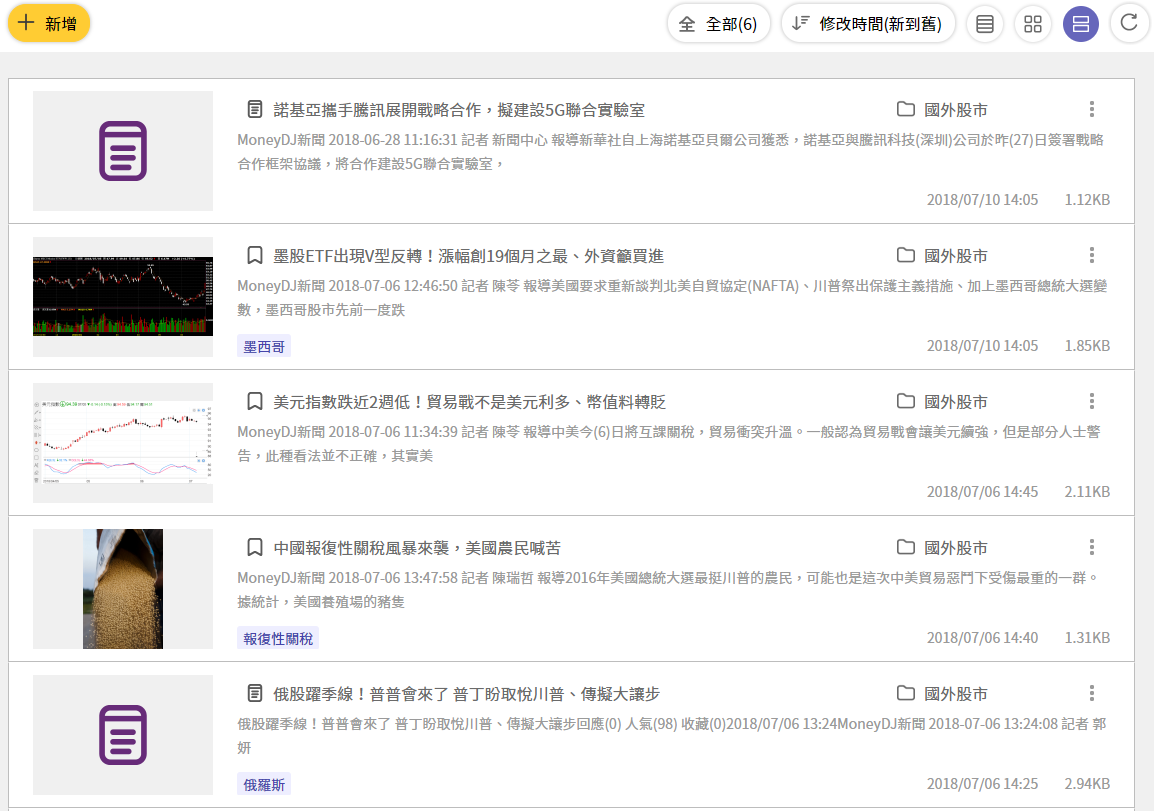The width and height of the screenshot is (1154, 811).
Task: Click the 新增 add button
Action: [x=49, y=24]
